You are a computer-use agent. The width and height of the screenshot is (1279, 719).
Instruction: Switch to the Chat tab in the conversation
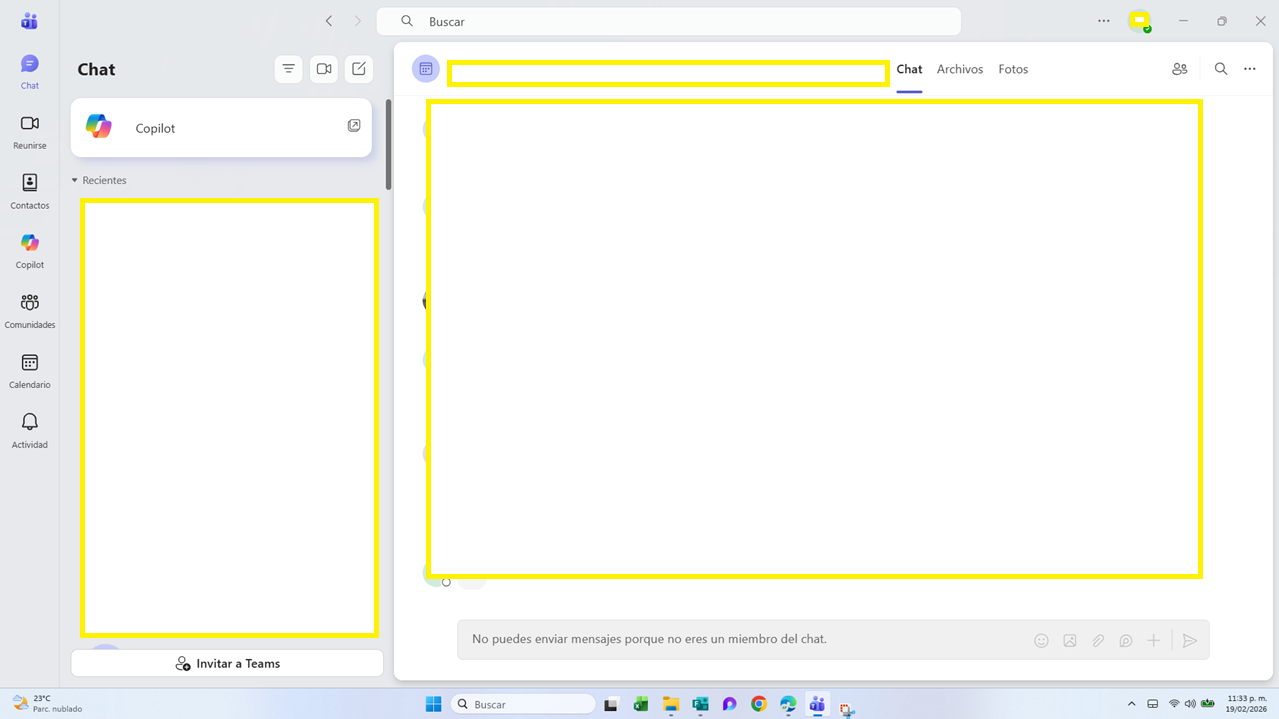[909, 69]
